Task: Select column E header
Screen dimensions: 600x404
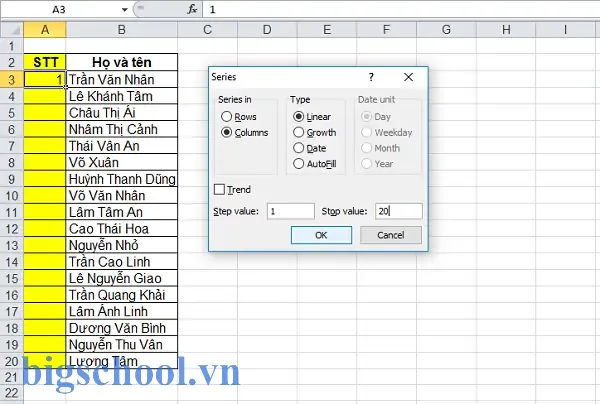Action: (327, 29)
